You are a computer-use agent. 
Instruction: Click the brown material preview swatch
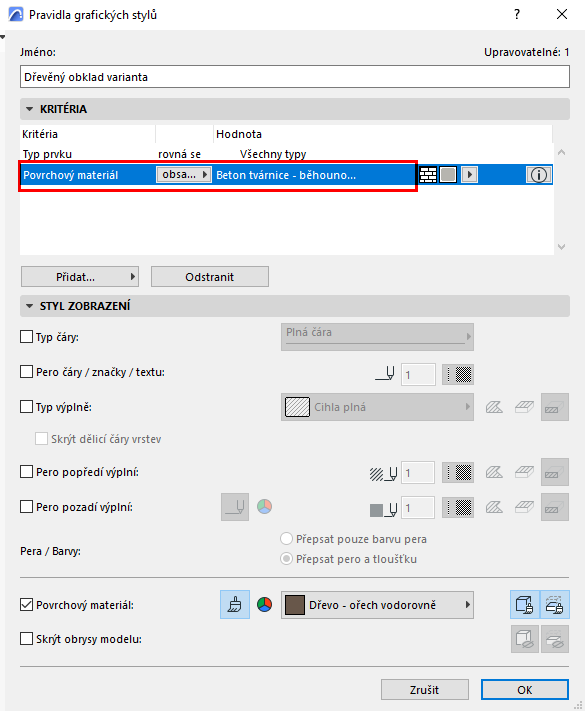pyautogui.click(x=295, y=605)
